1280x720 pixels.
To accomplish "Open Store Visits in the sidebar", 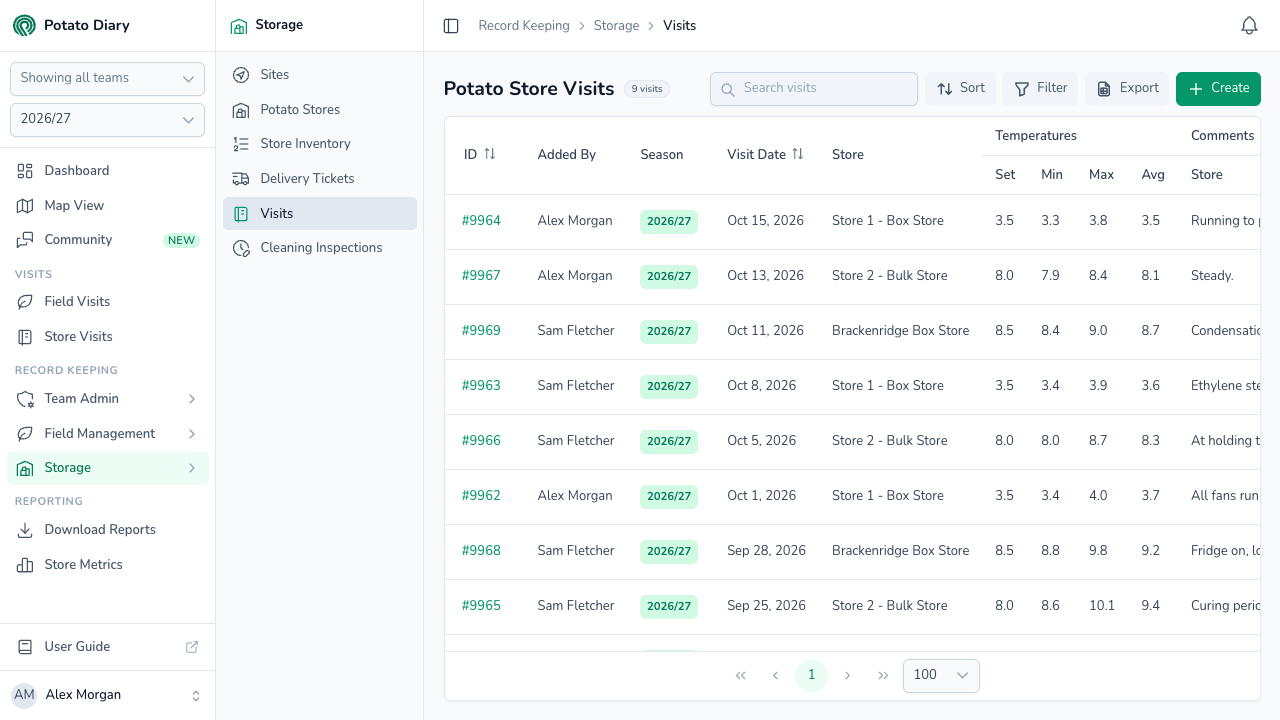I will [x=107, y=336].
